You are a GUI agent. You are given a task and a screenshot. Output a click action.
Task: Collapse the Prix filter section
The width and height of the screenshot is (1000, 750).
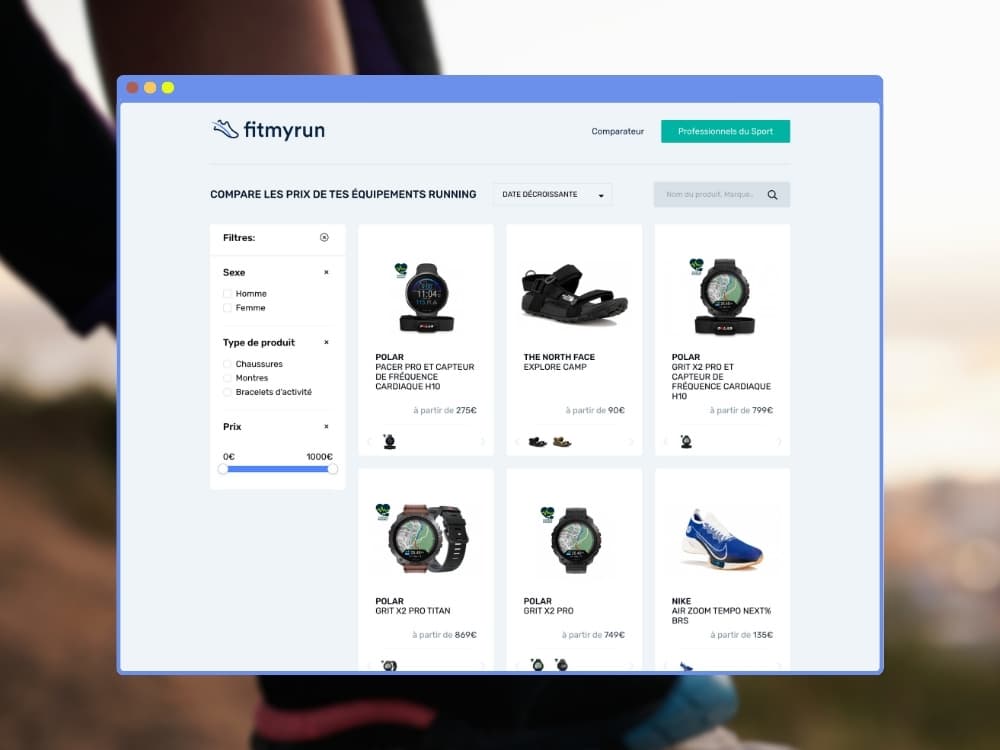coord(326,427)
